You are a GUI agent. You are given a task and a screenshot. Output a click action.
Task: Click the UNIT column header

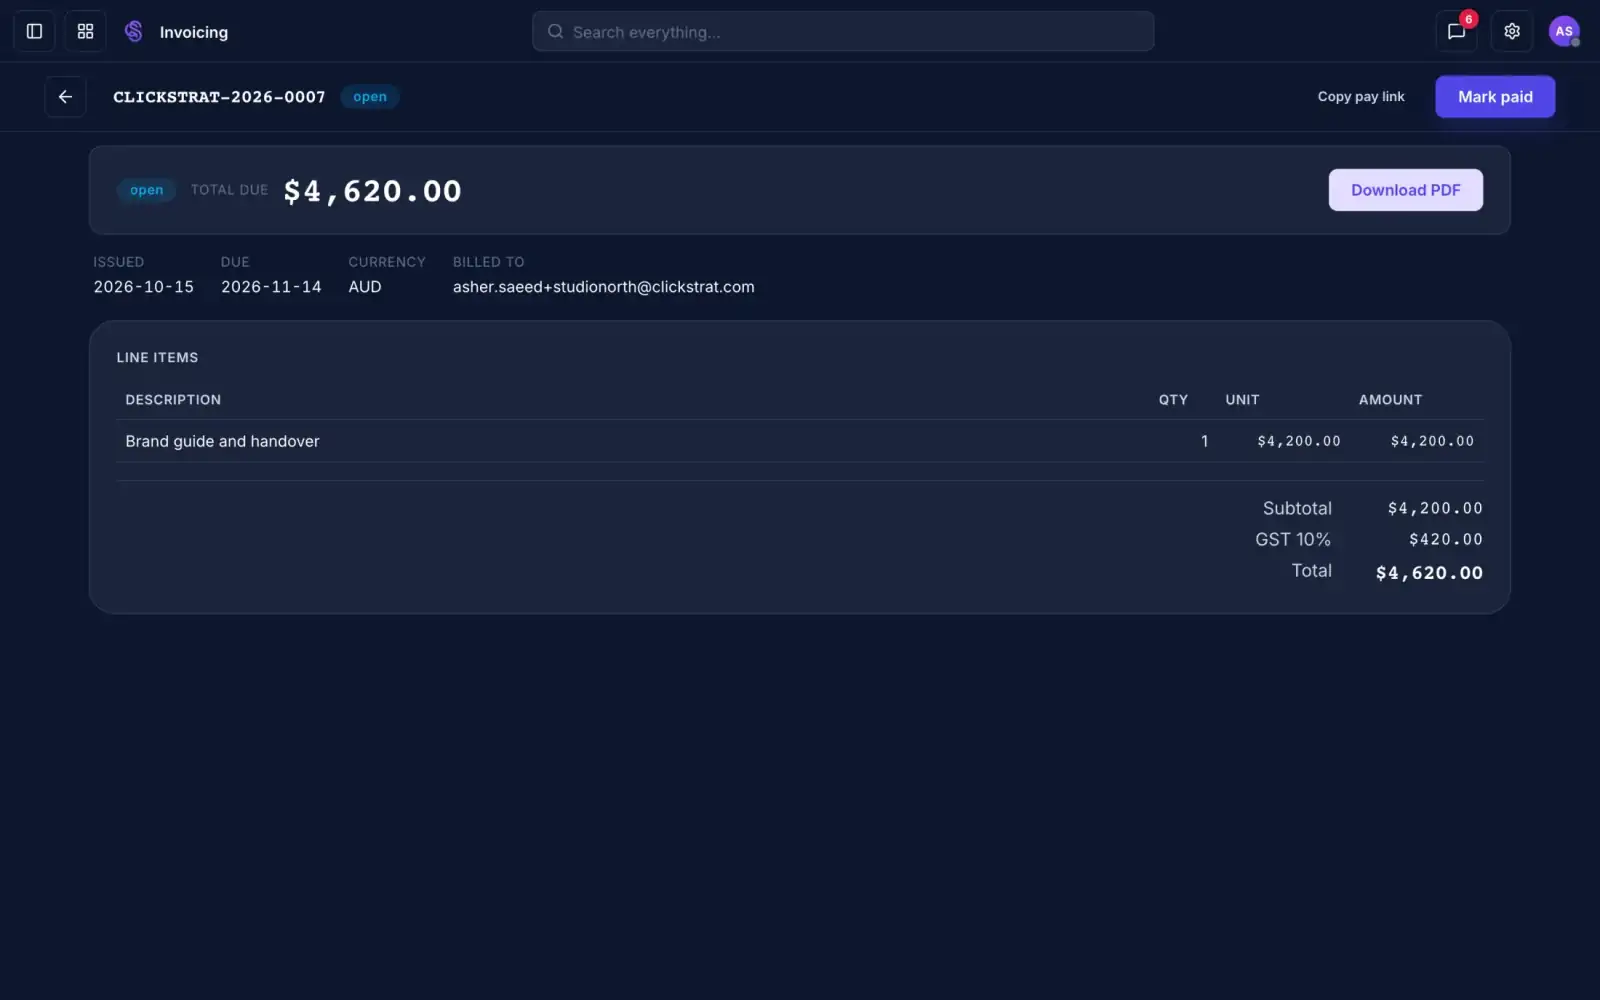[x=1242, y=399]
